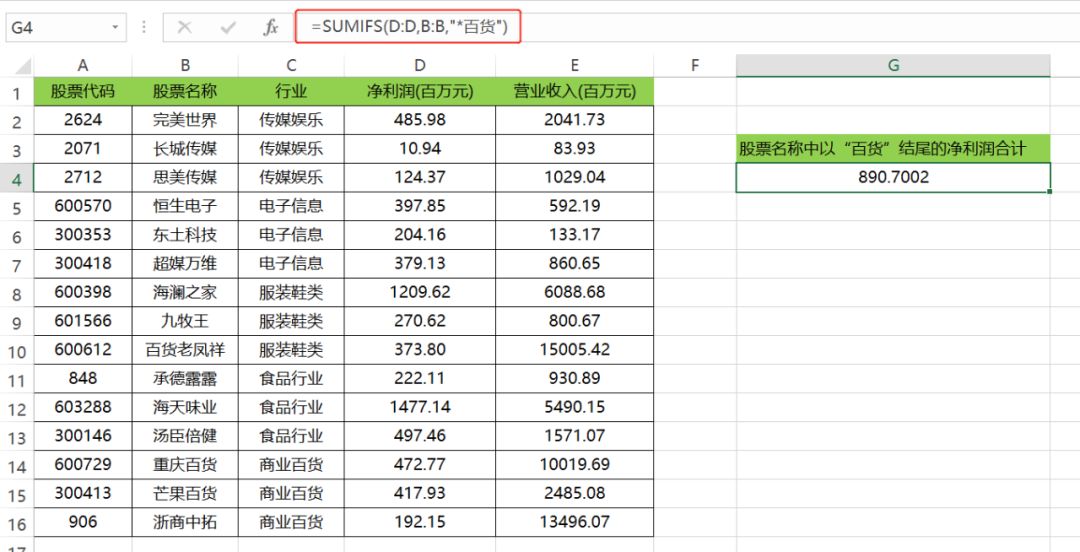Select revenue cell 15005.42
This screenshot has height=552, width=1080.
(574, 349)
